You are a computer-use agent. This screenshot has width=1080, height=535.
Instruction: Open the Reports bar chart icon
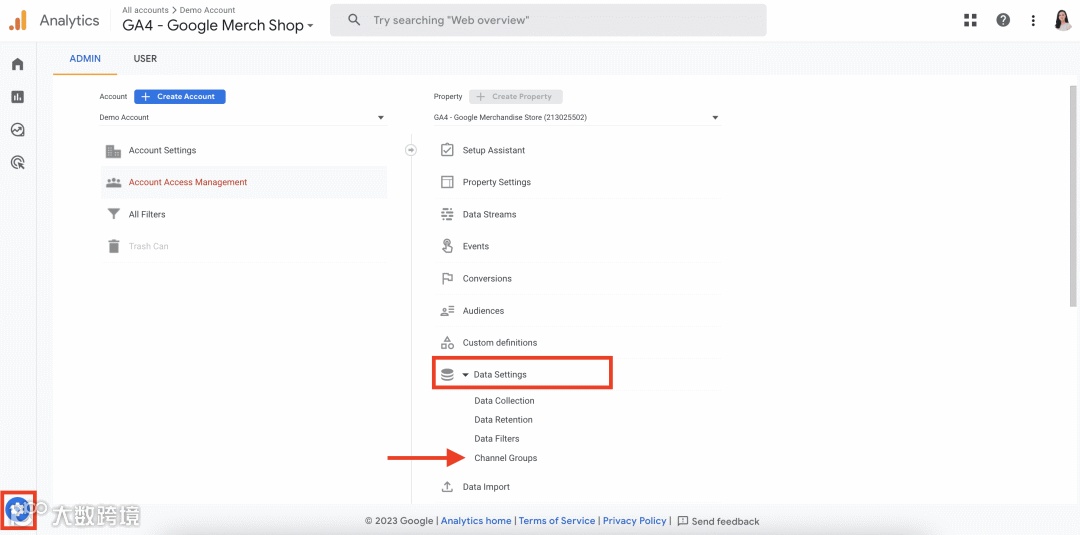pos(18,97)
